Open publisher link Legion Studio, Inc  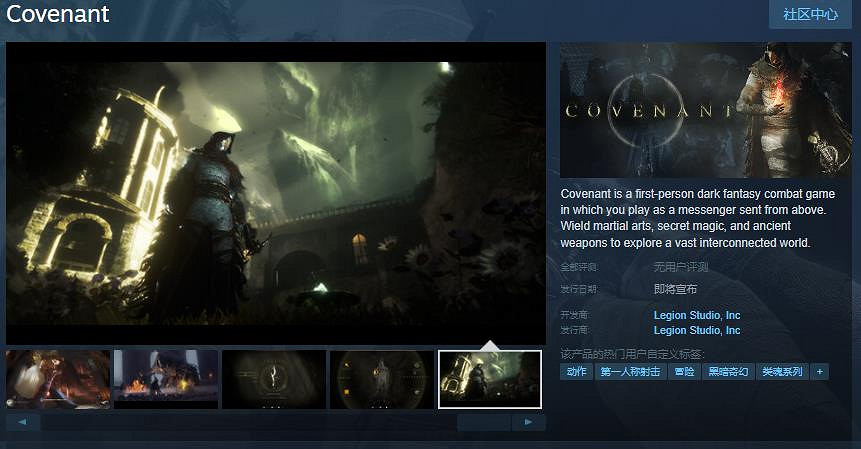[x=697, y=330]
